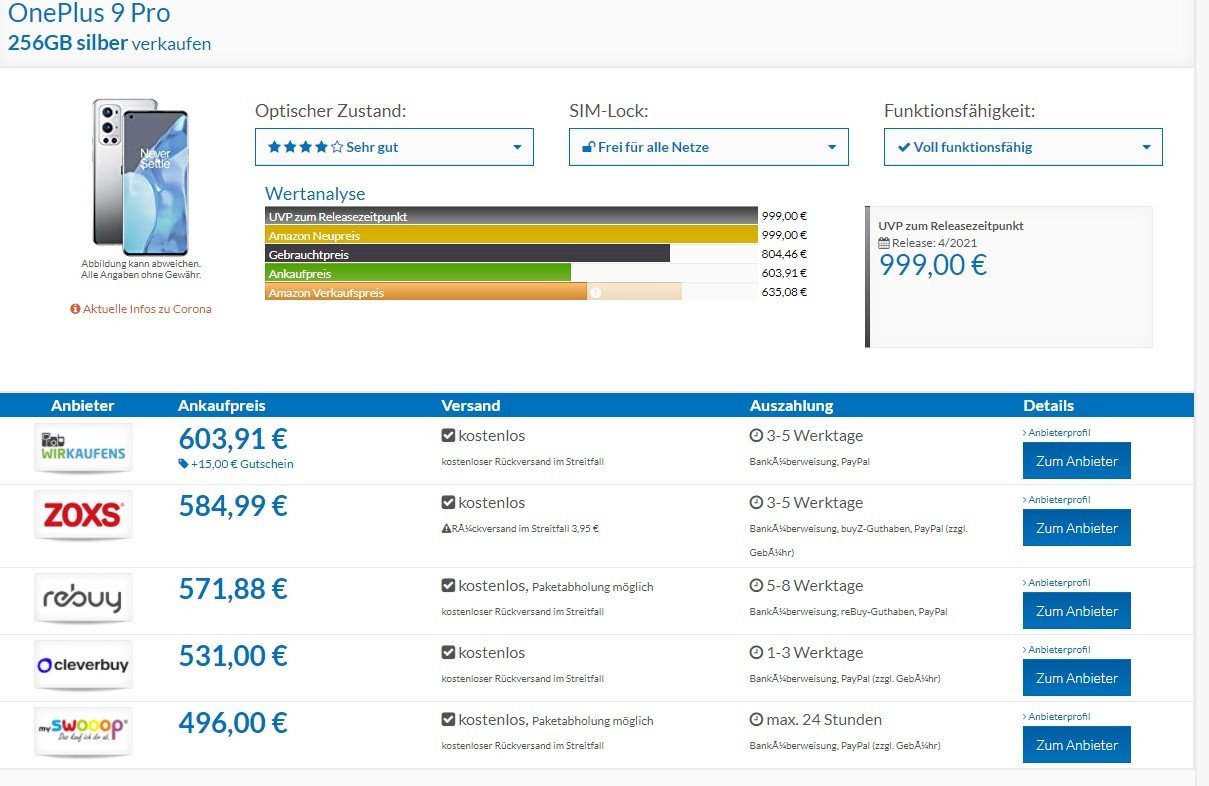Open Anbieterprofil link for mySWOOOP

tap(1056, 716)
